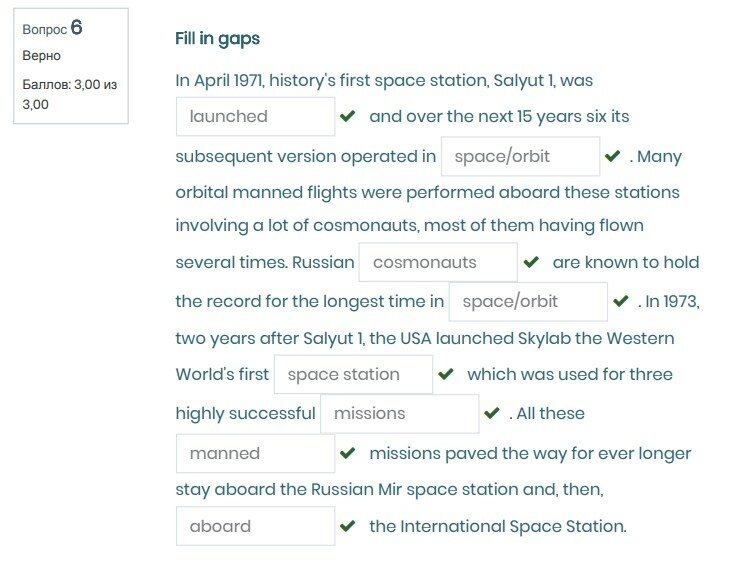Click the checkmark beside second 'space/orbit' field
The image size is (736, 571).
(621, 301)
